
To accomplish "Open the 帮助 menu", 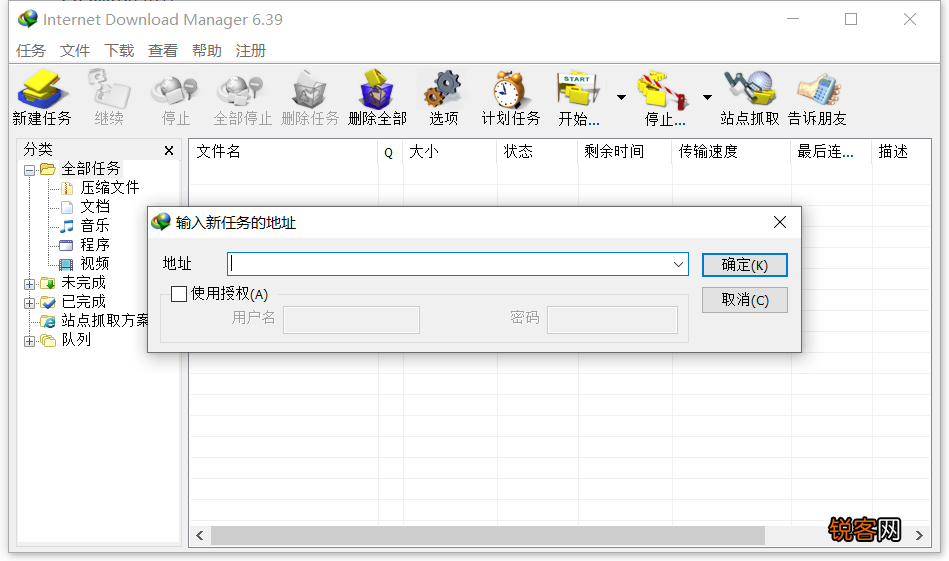I will tap(206, 51).
